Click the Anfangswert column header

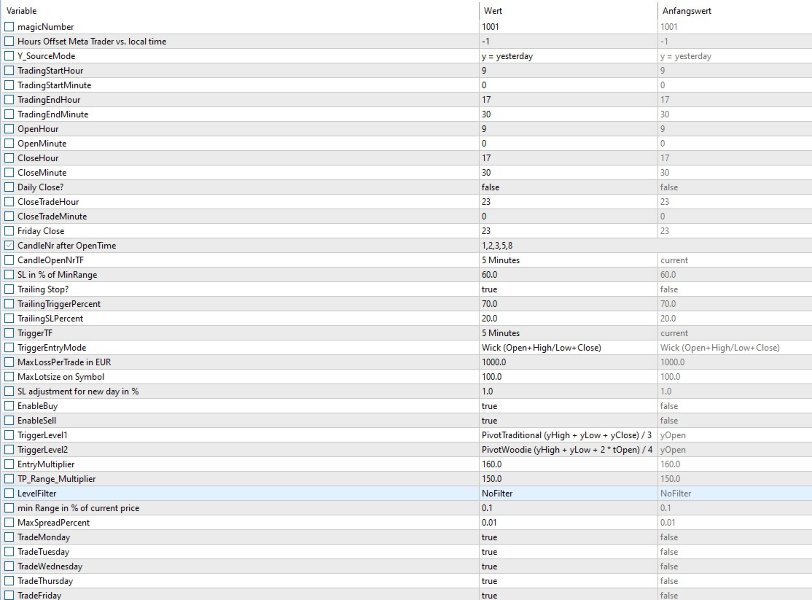pos(684,10)
